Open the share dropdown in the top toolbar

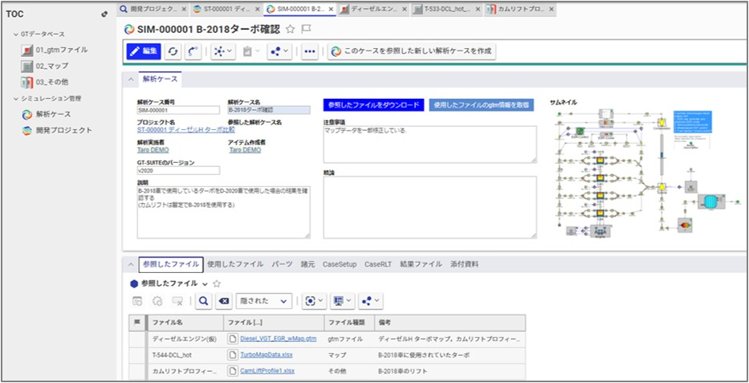point(279,52)
